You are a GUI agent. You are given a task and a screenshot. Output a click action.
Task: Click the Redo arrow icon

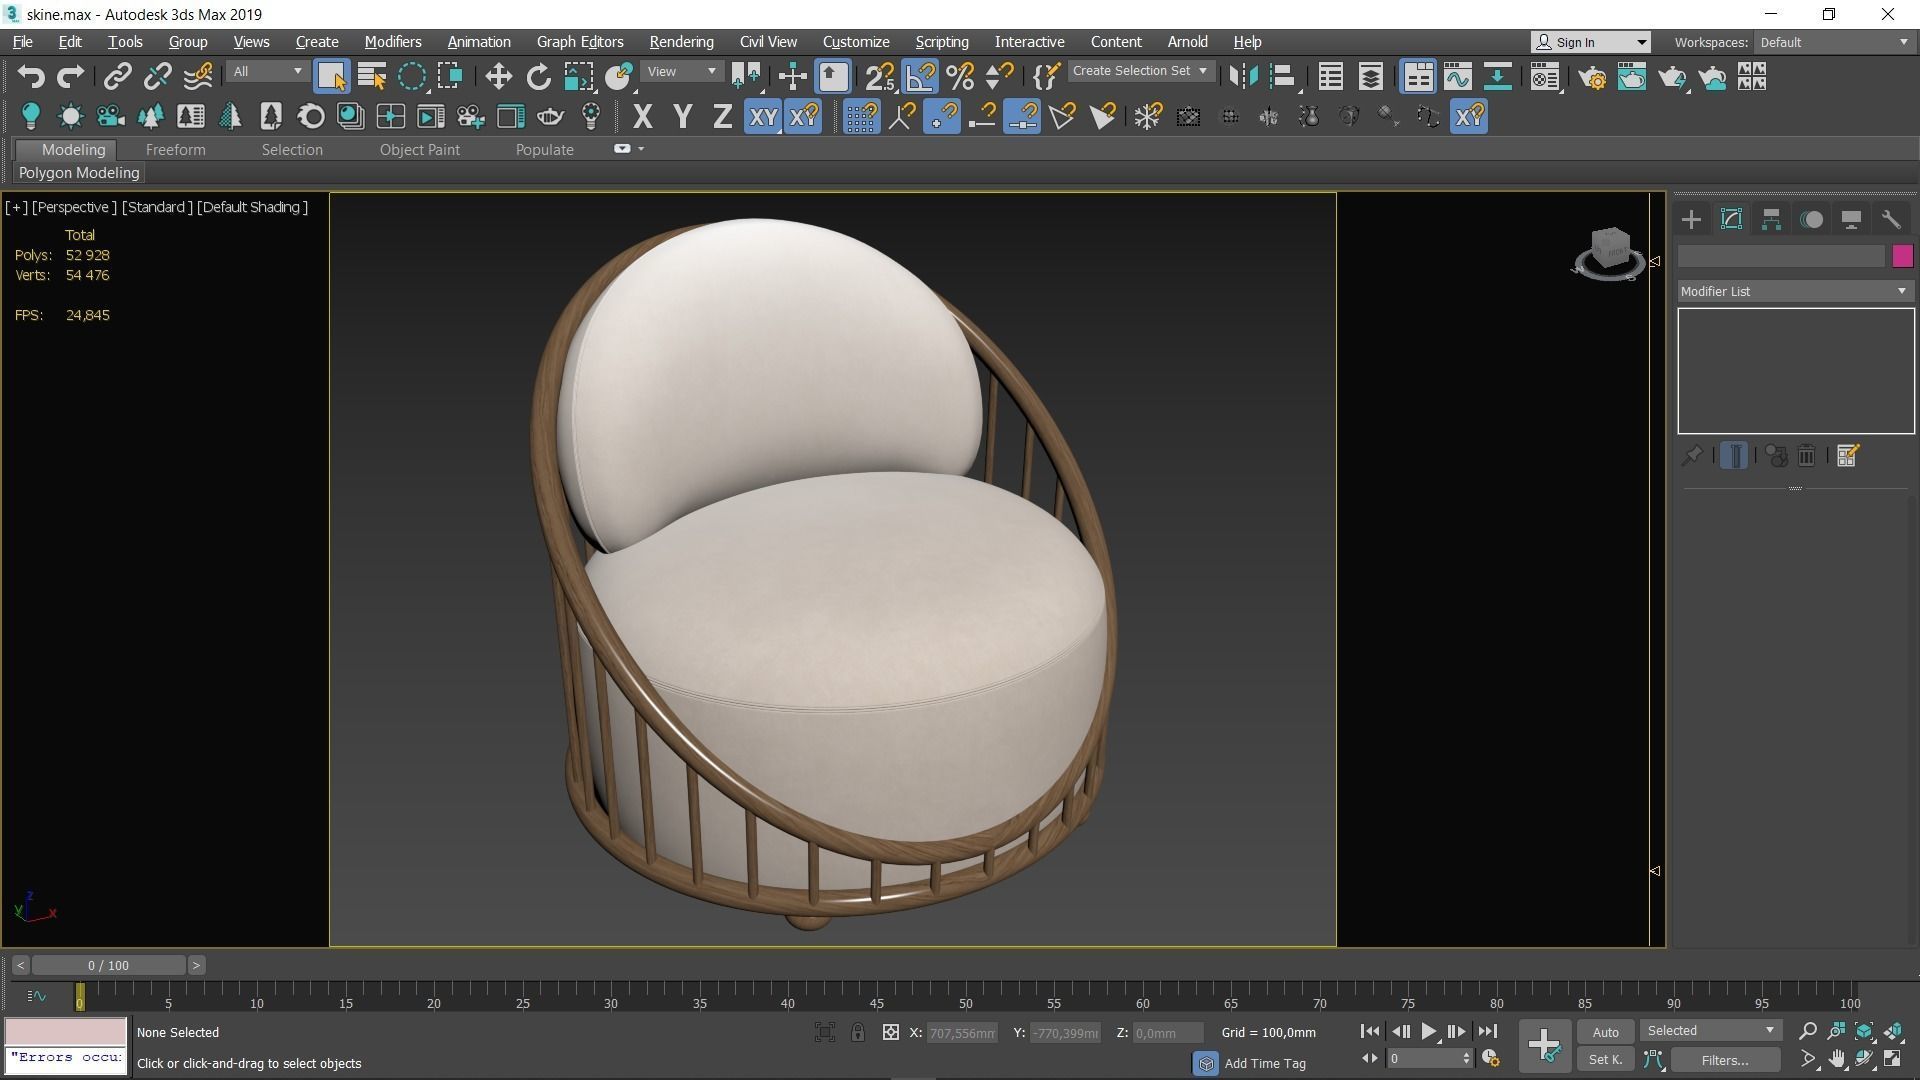click(x=70, y=77)
